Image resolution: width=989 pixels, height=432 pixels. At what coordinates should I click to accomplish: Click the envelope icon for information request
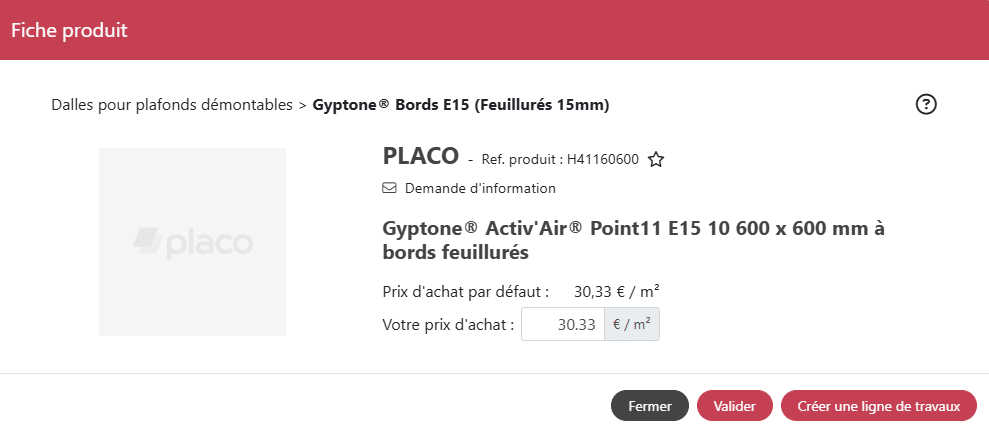tap(390, 188)
